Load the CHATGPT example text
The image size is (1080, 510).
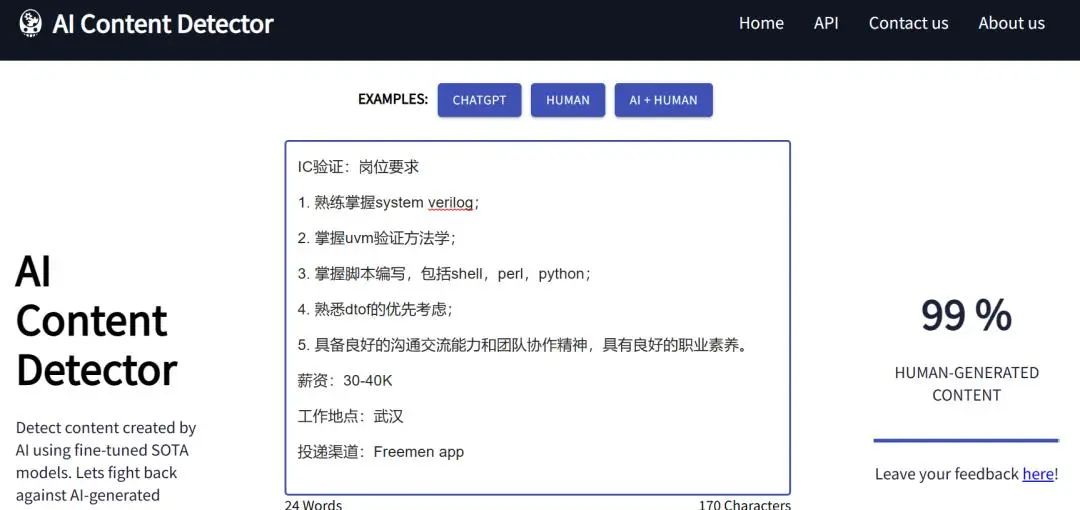pyautogui.click(x=479, y=100)
